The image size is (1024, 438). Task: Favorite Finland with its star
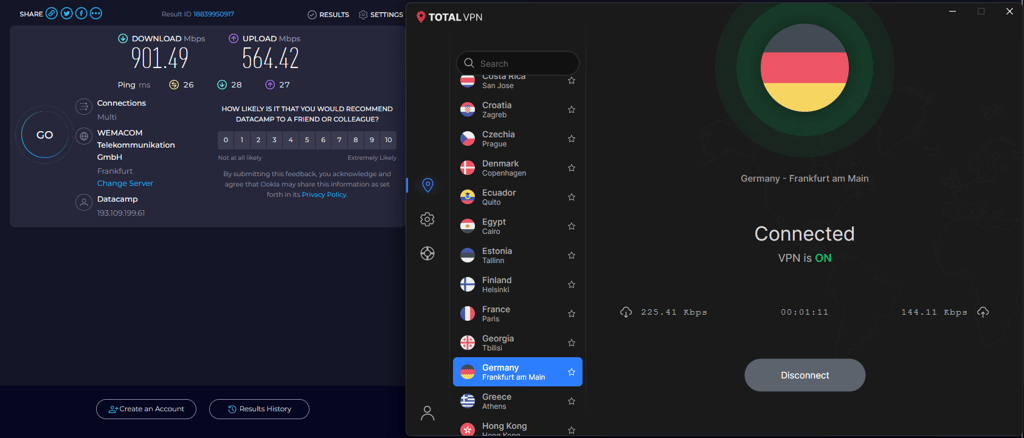pyautogui.click(x=571, y=285)
